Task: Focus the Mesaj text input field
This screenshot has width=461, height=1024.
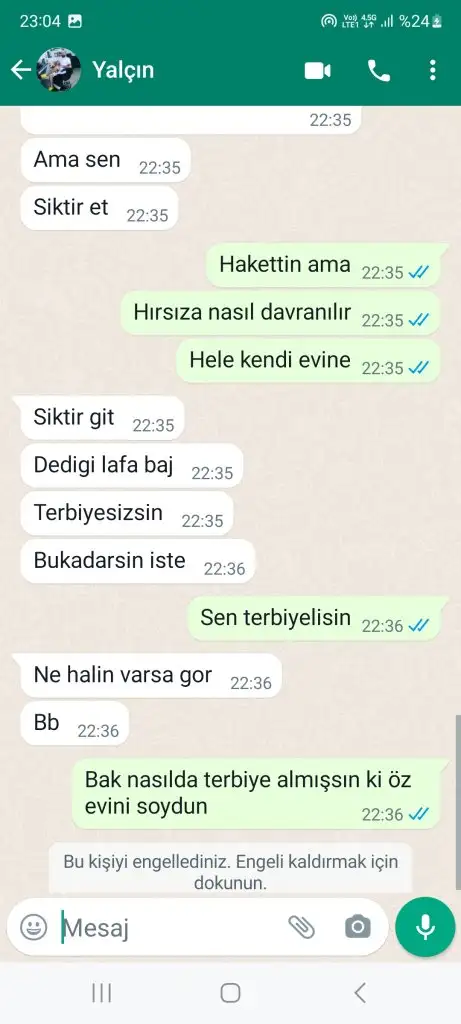Action: tap(170, 927)
